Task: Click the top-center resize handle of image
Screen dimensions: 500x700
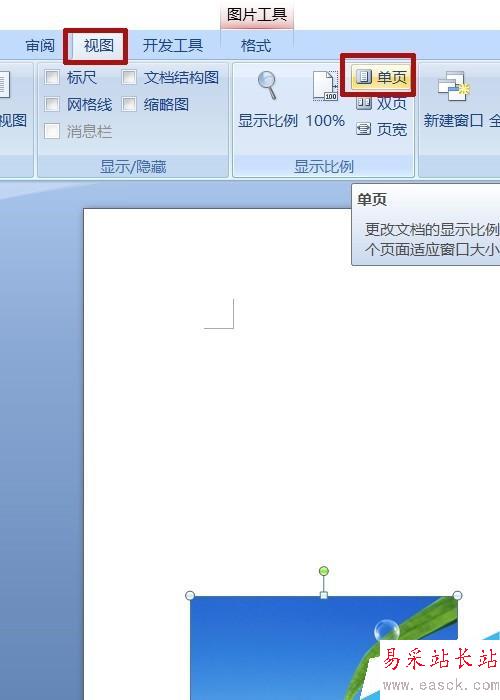Action: pyautogui.click(x=324, y=595)
